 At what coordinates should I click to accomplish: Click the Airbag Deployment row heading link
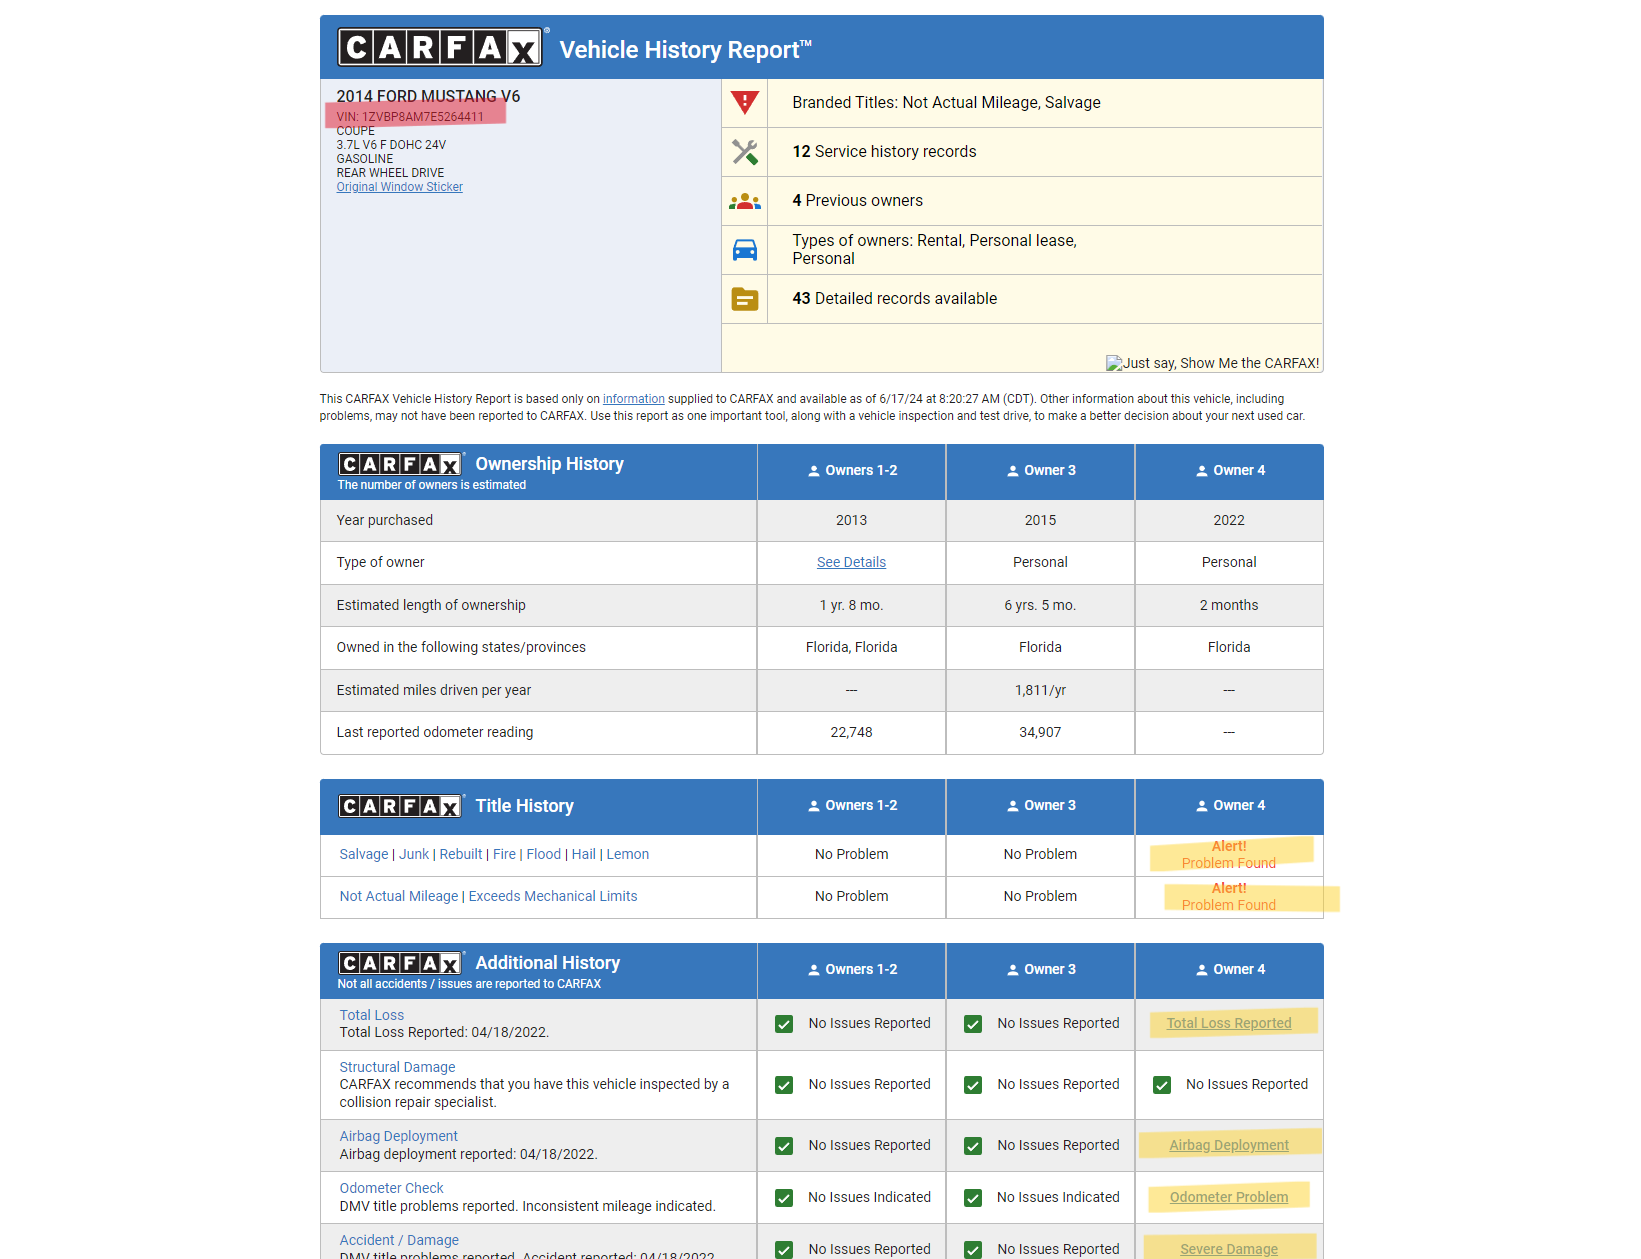click(399, 1136)
